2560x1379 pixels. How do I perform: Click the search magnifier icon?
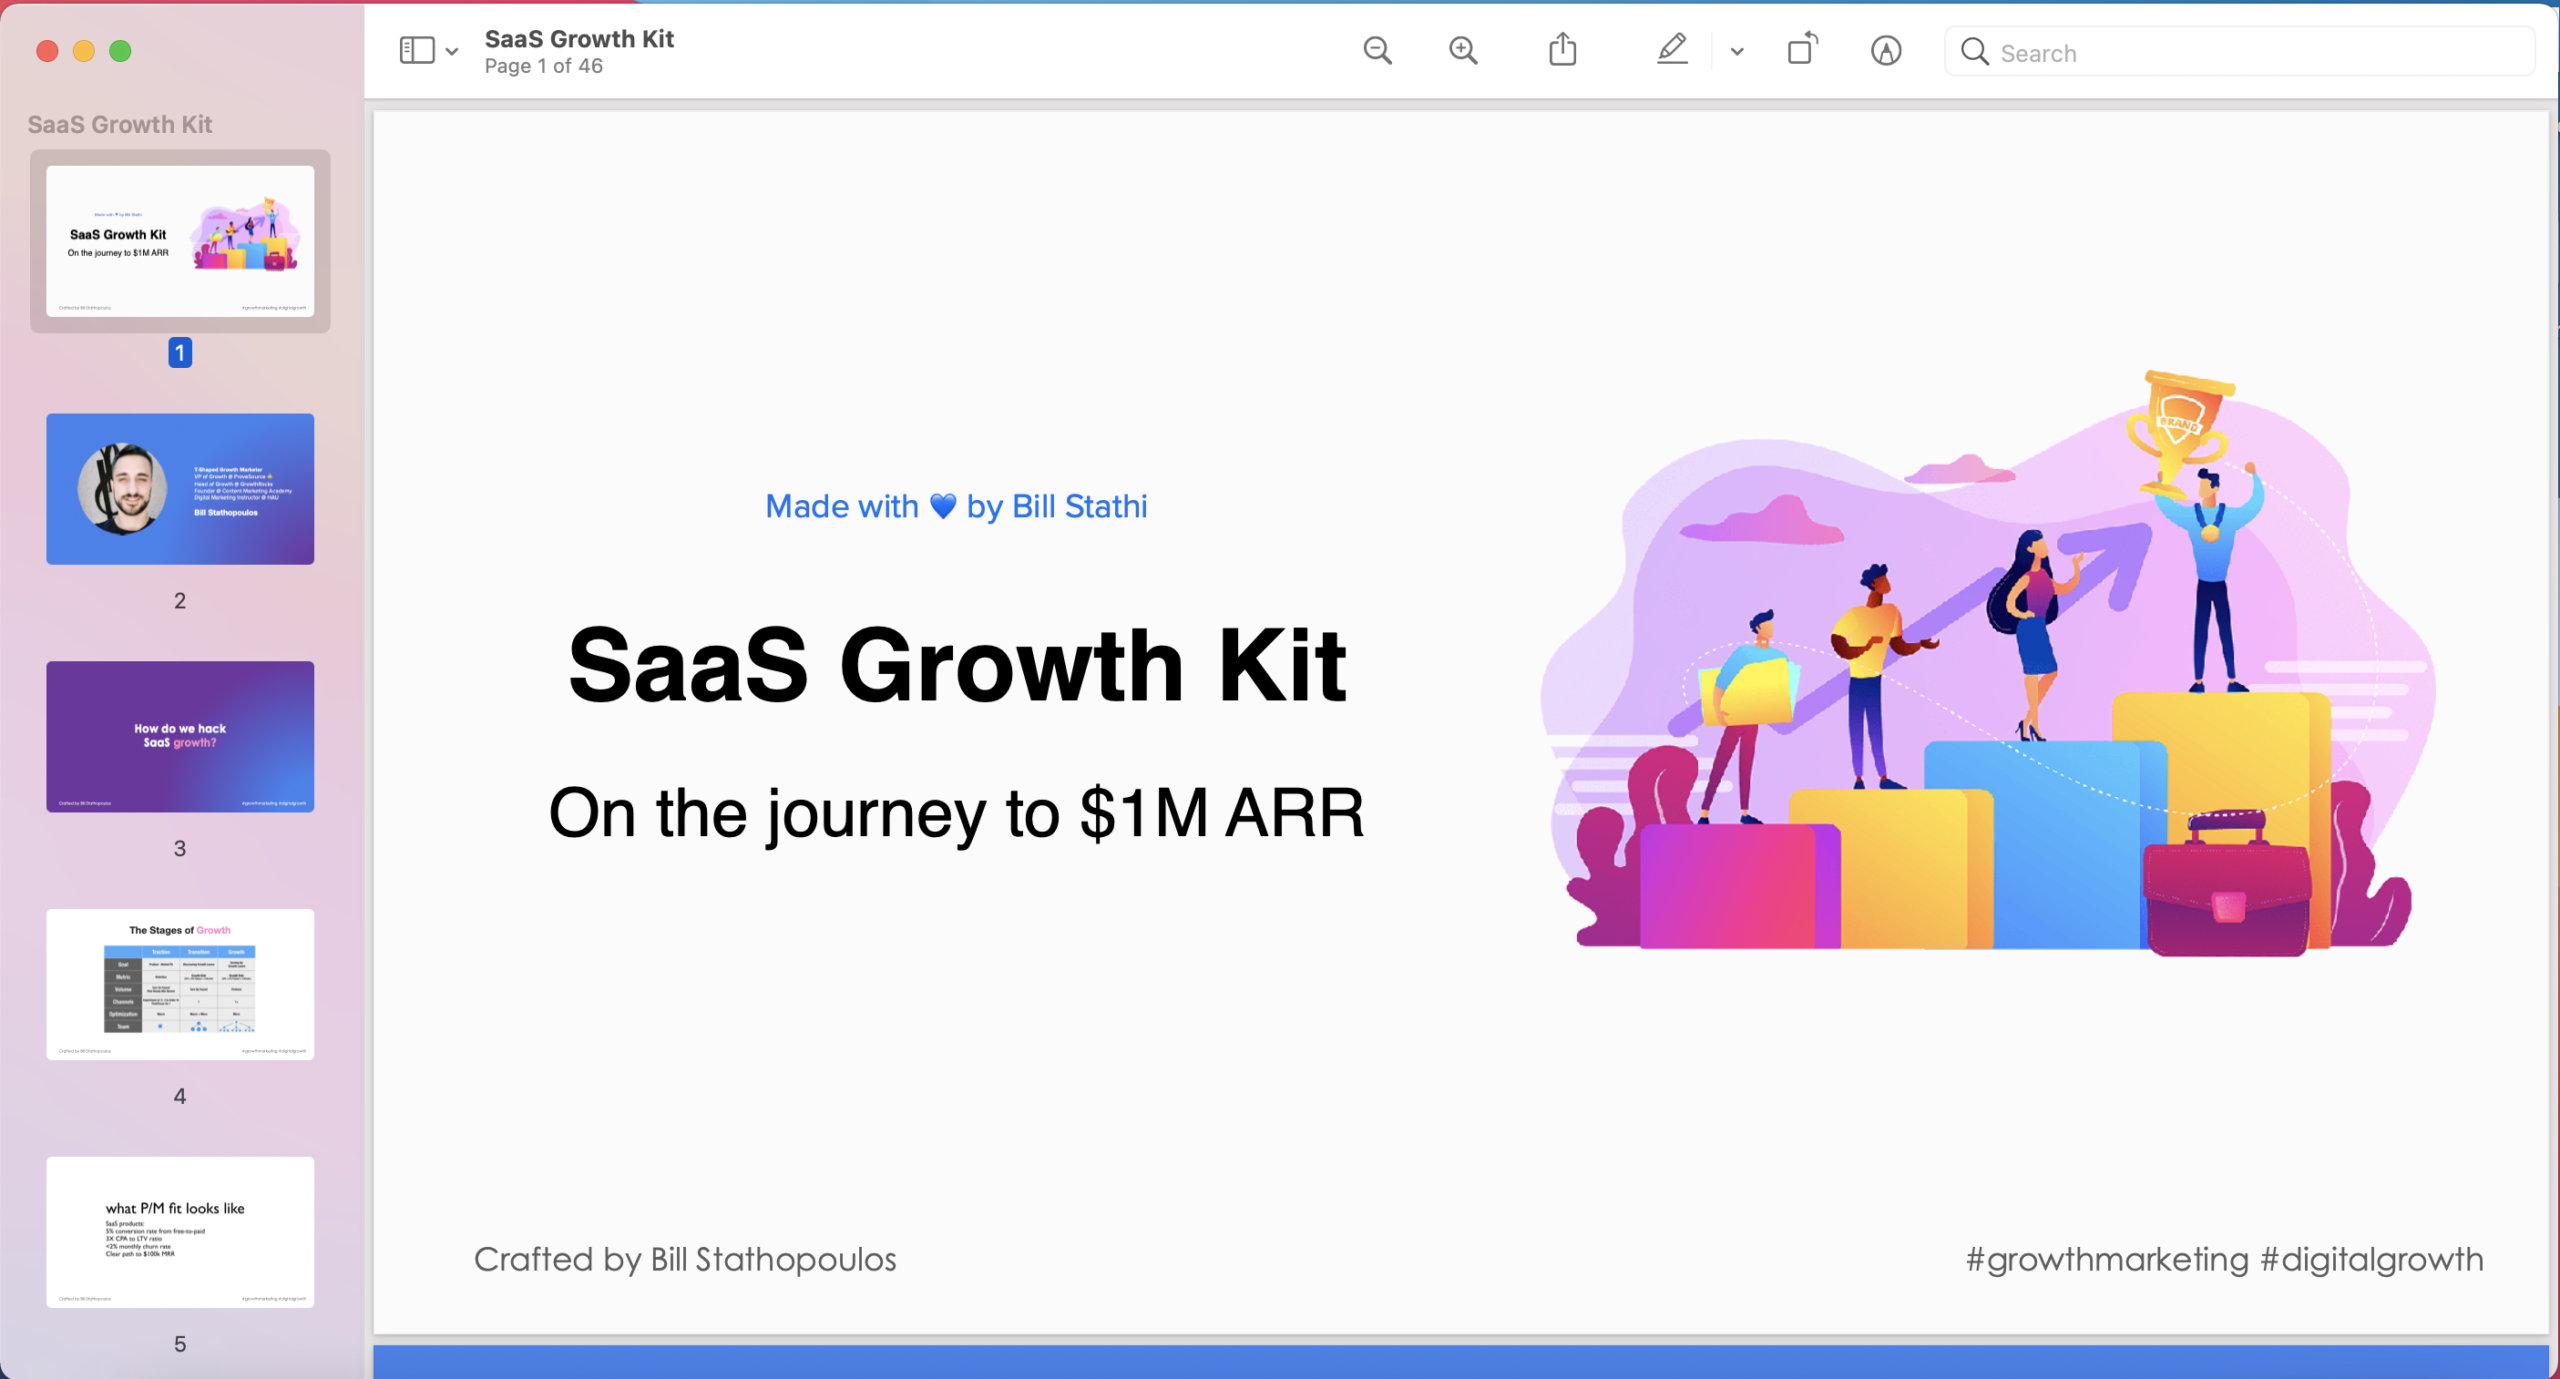pos(1974,52)
